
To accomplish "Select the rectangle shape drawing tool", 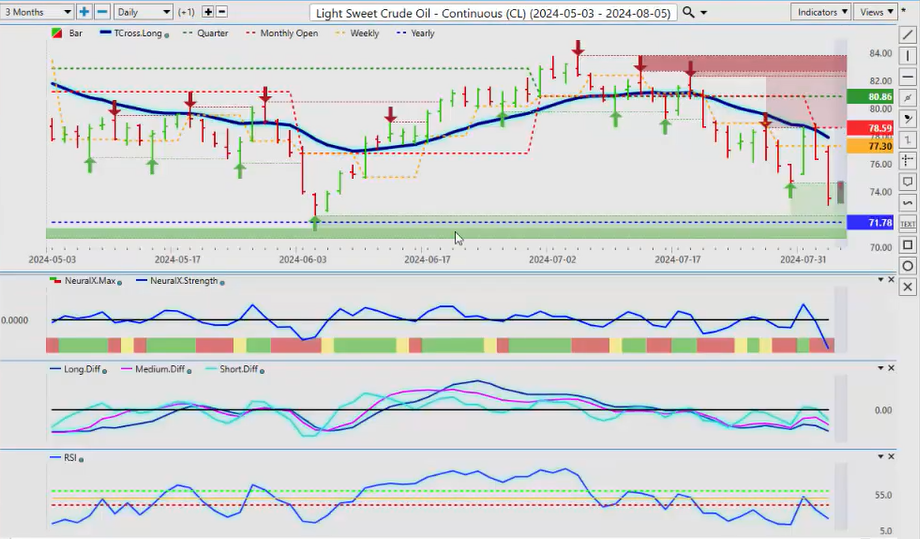I will [x=907, y=245].
